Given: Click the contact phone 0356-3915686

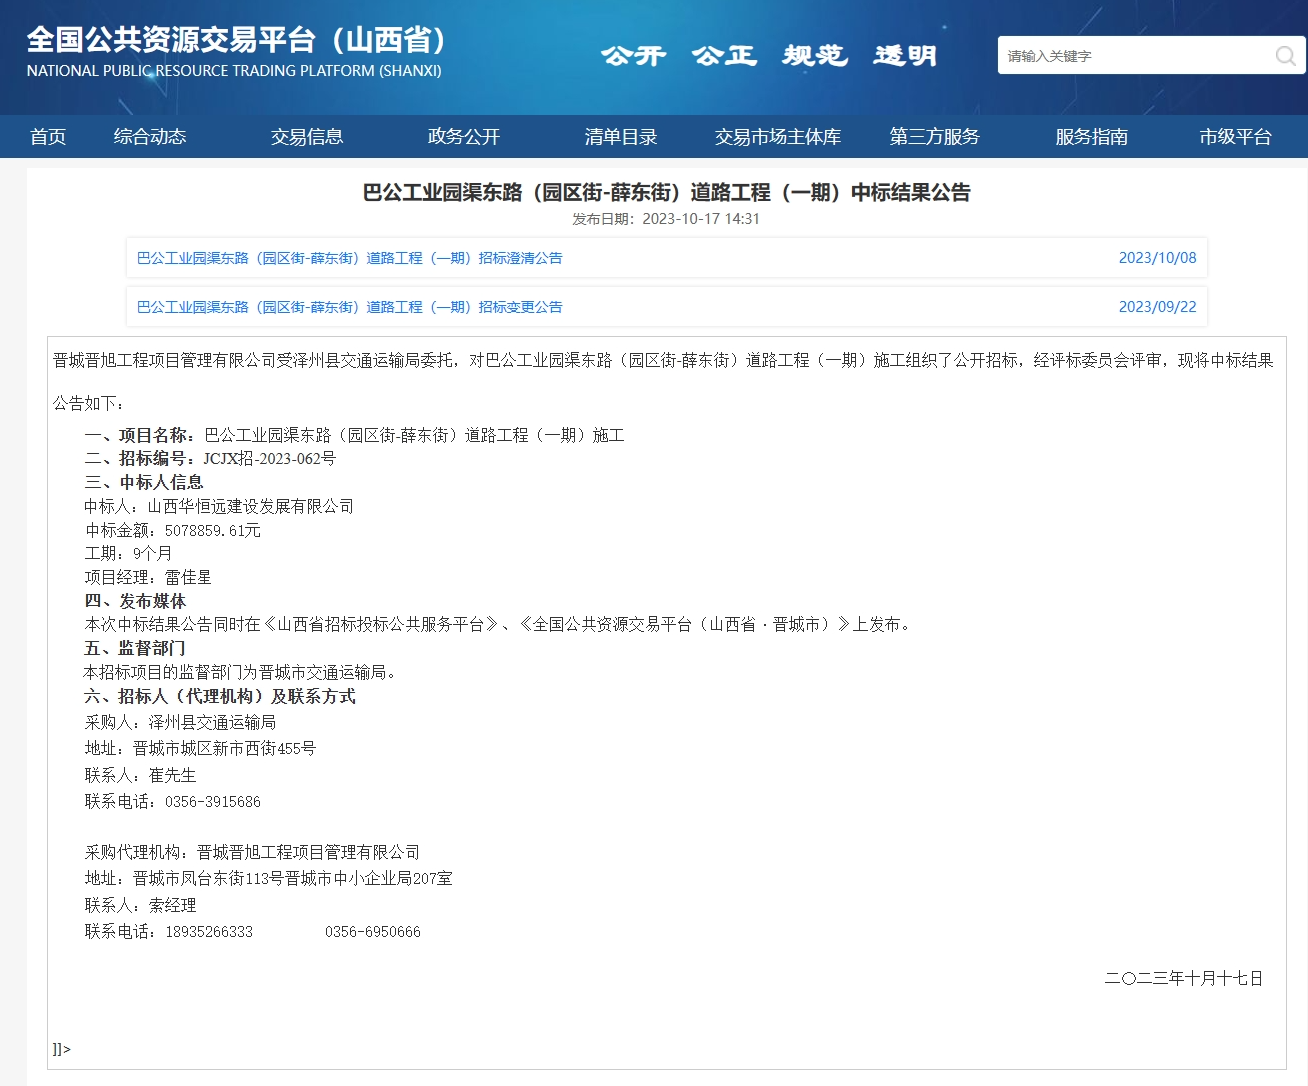Looking at the screenshot, I should coord(212,802).
